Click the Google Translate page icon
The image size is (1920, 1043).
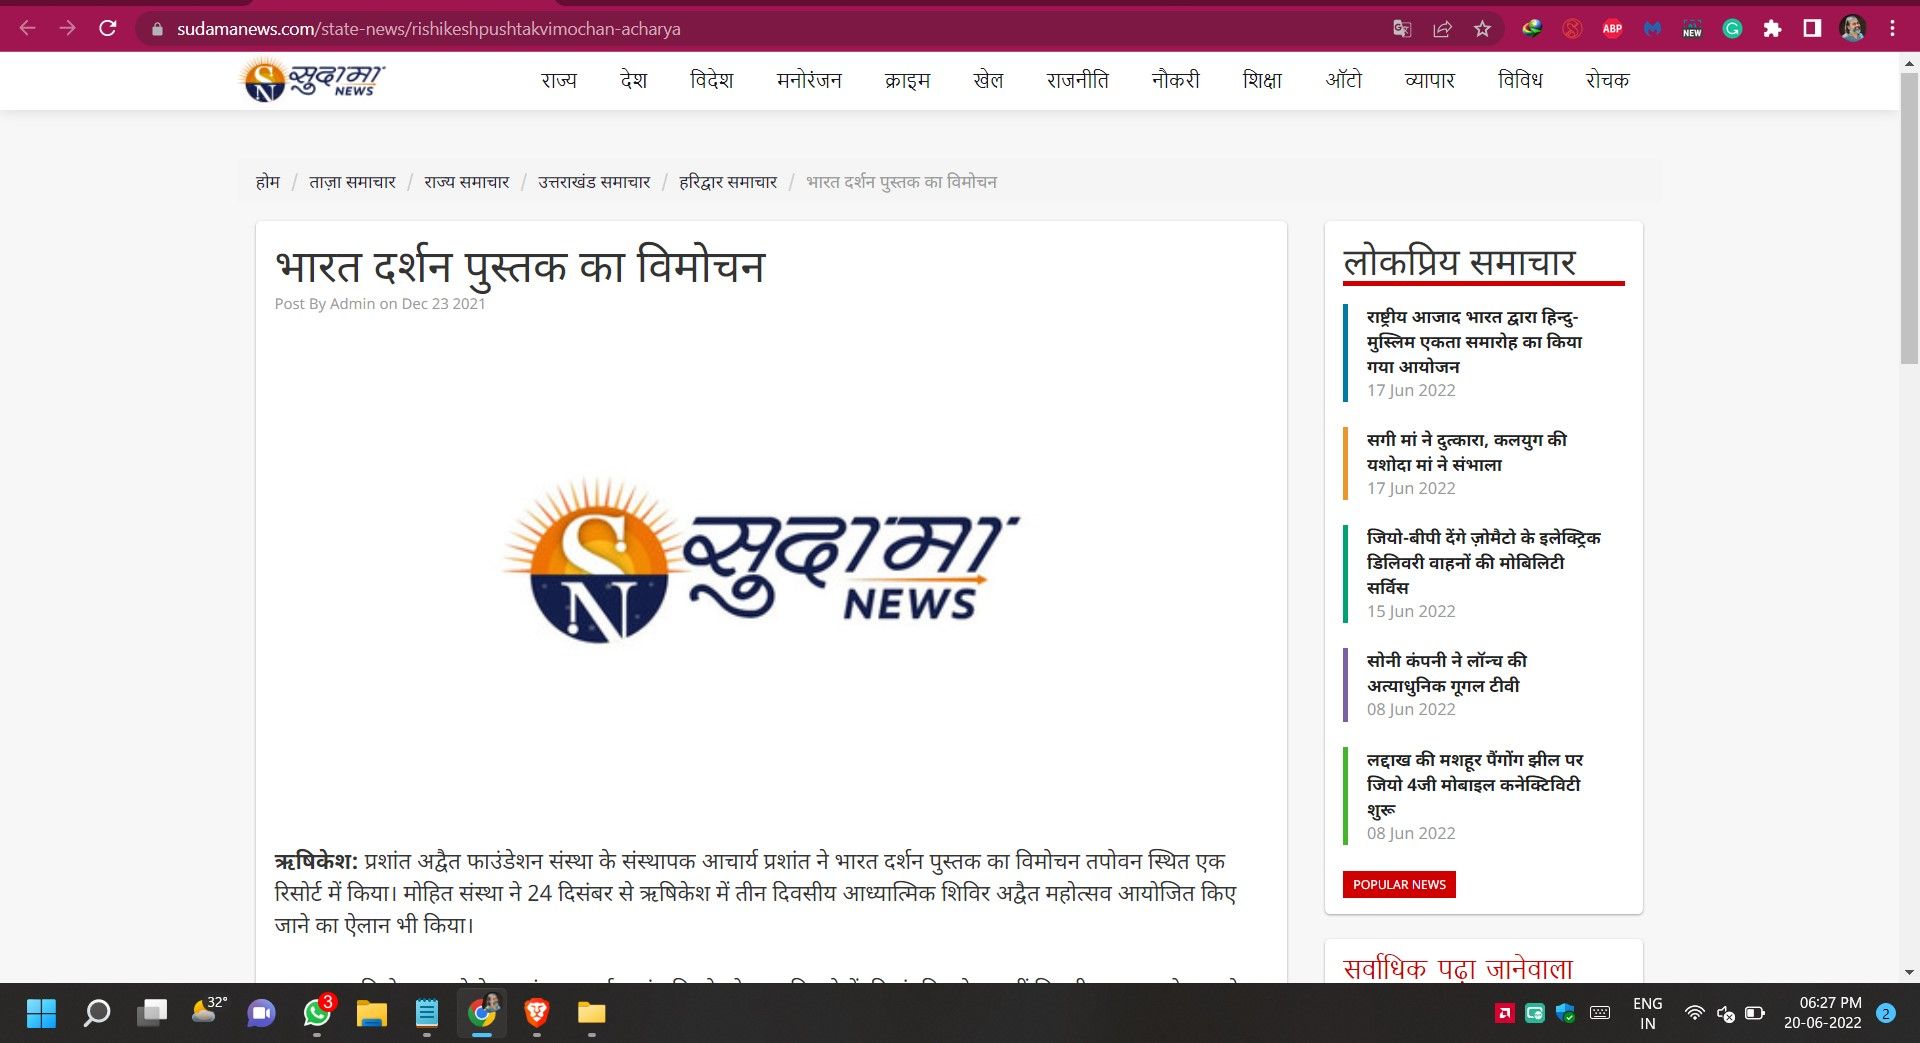1402,29
